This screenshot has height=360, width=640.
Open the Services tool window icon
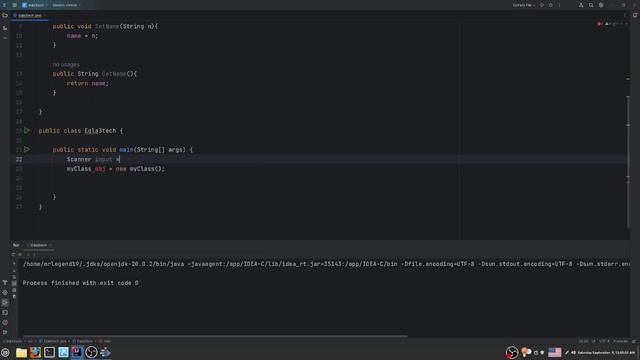coord(5,293)
